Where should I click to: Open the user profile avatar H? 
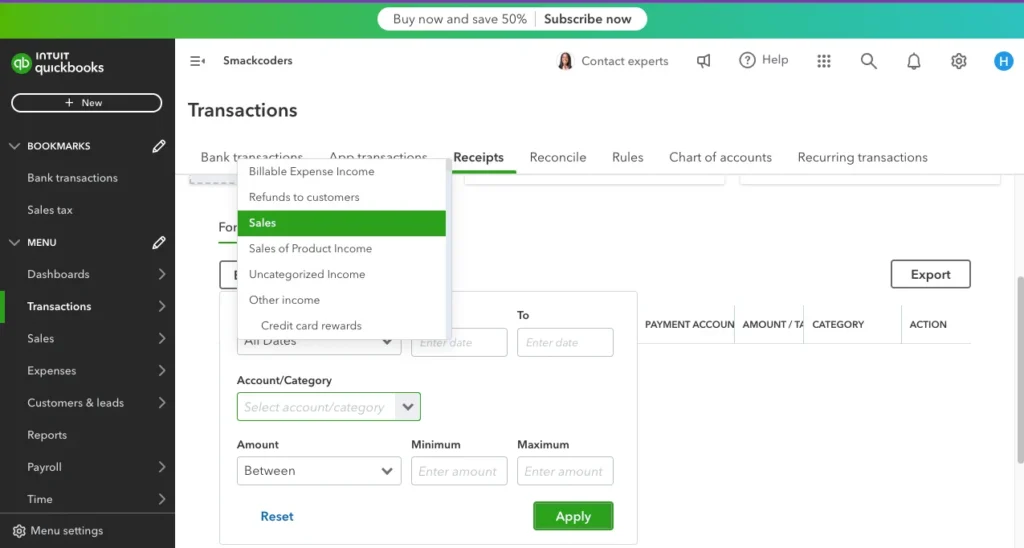(x=1003, y=61)
